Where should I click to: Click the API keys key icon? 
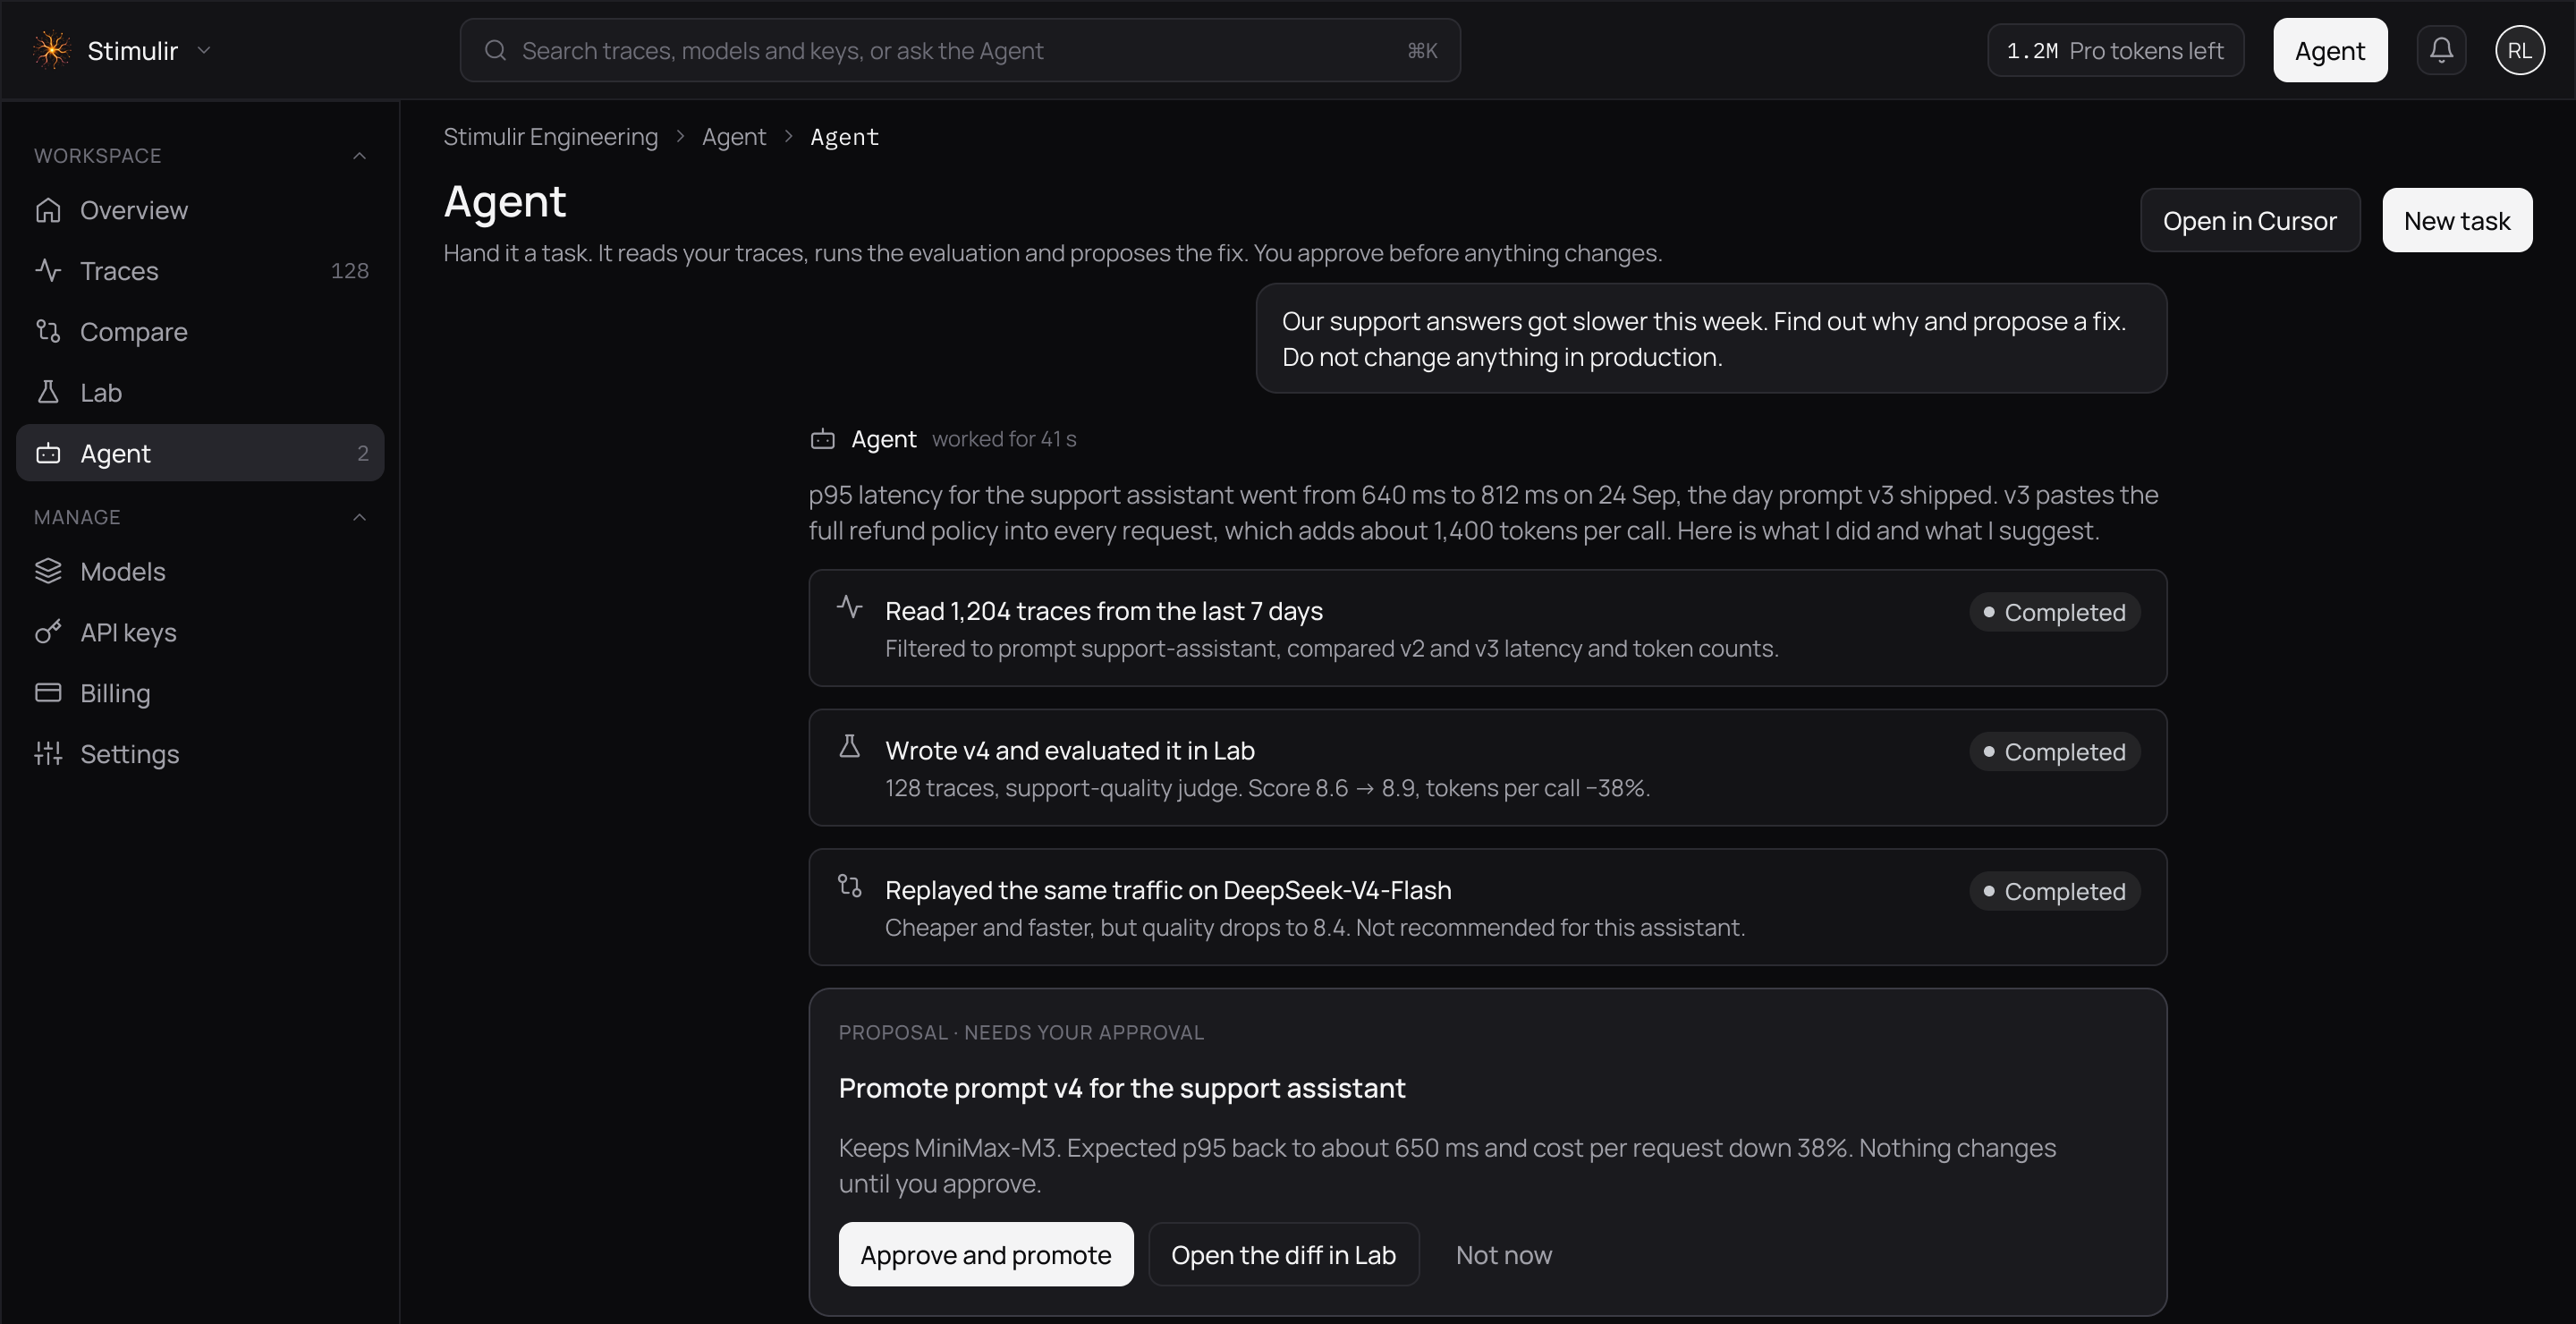[x=48, y=632]
